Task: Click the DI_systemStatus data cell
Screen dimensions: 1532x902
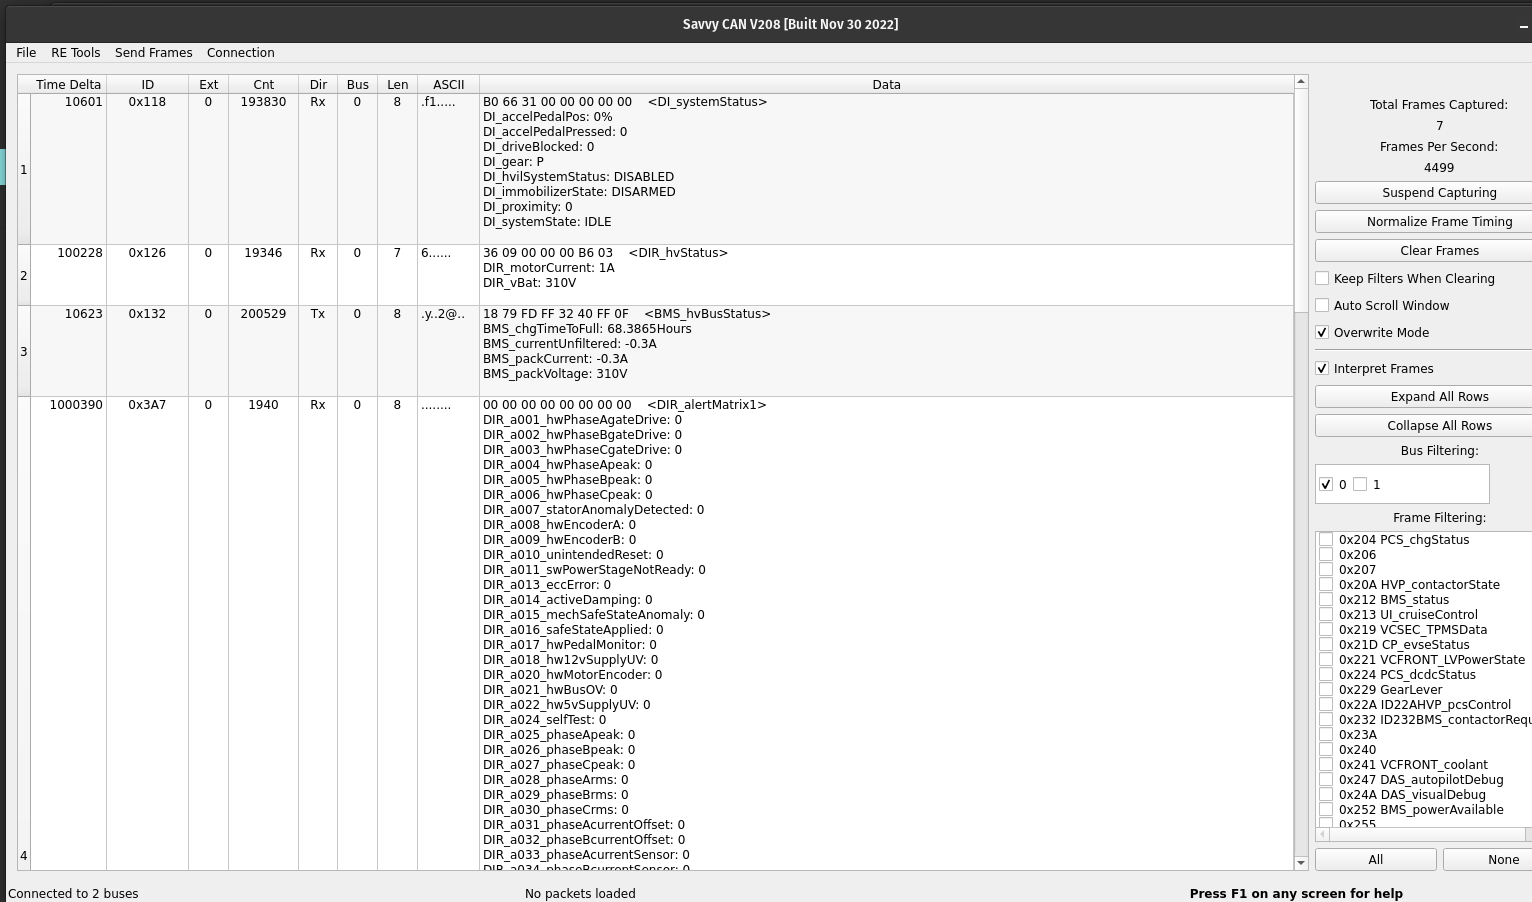Action: point(886,170)
